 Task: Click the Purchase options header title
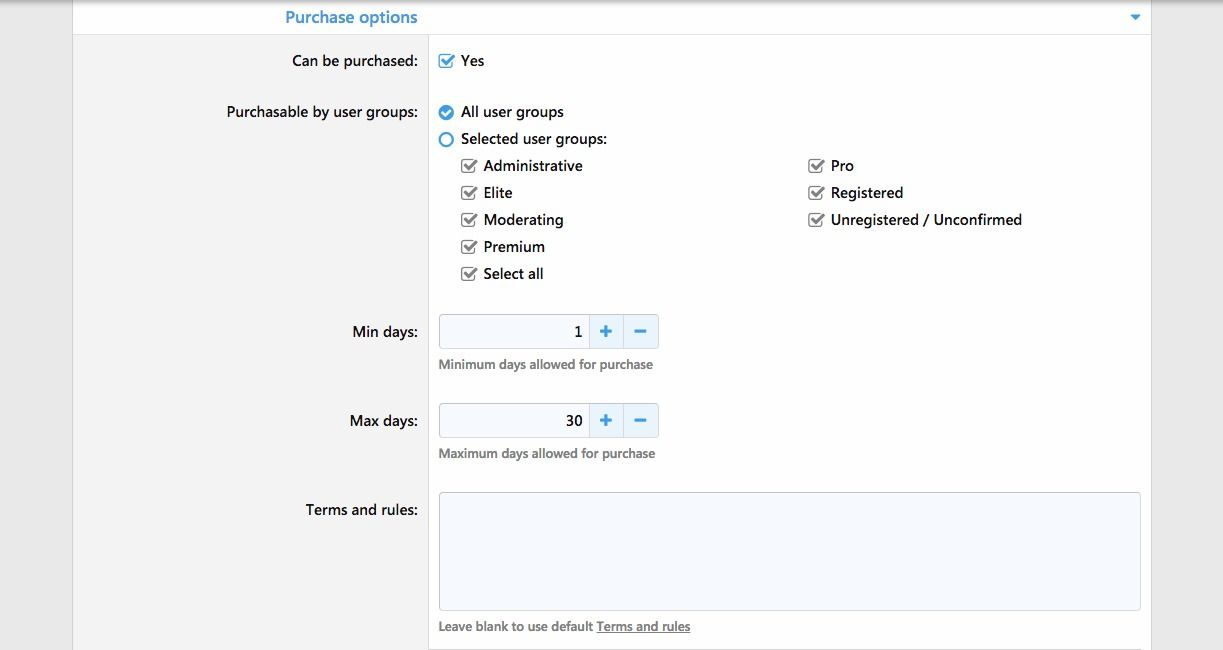point(351,17)
